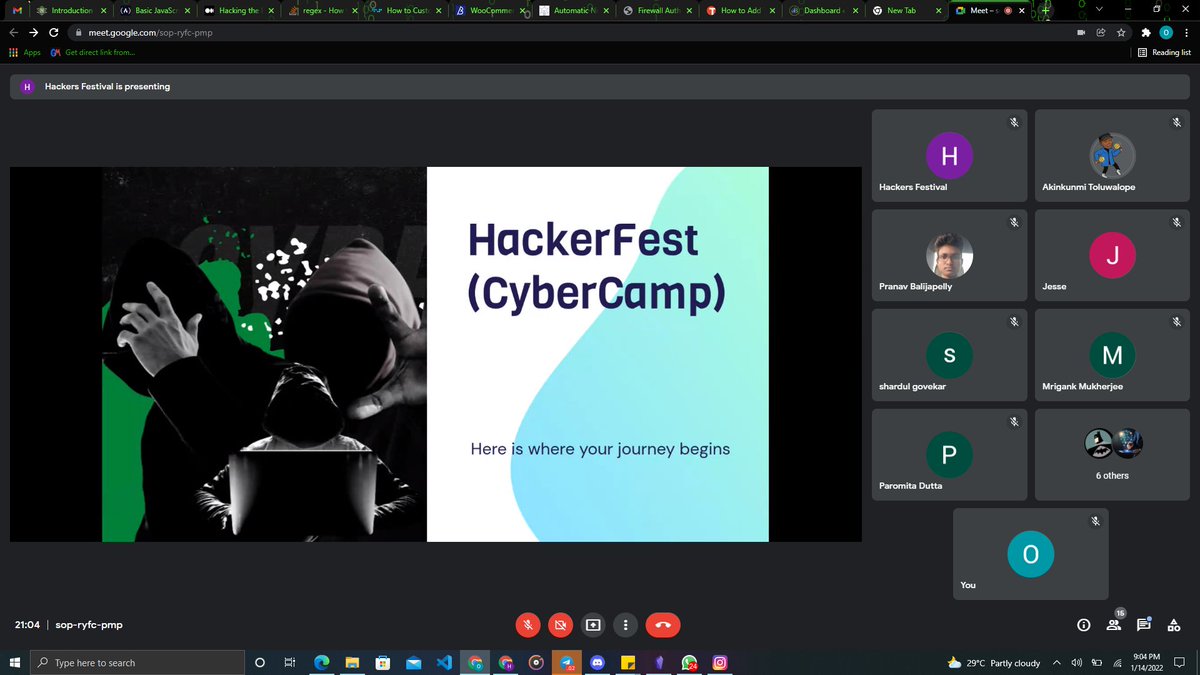Close the New Tab browser tab
1200x675 pixels.
939,10
